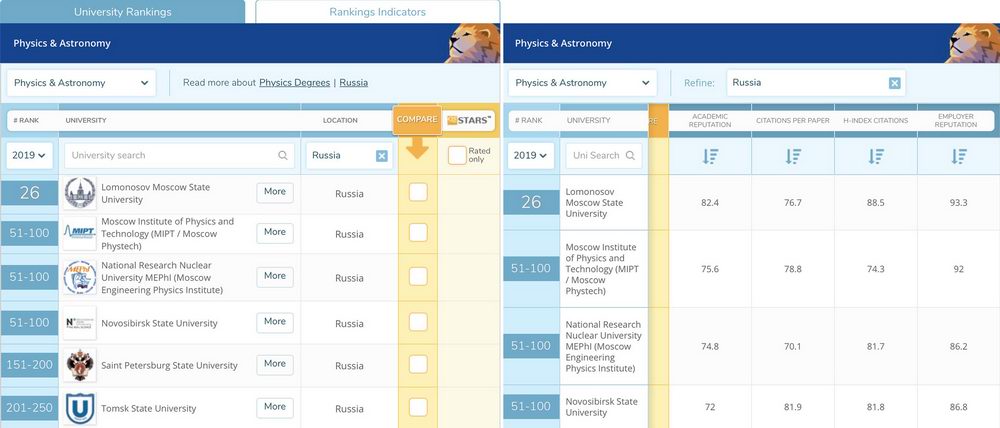Click the Compare column header button
Image resolution: width=1000 pixels, height=428 pixels.
point(417,120)
